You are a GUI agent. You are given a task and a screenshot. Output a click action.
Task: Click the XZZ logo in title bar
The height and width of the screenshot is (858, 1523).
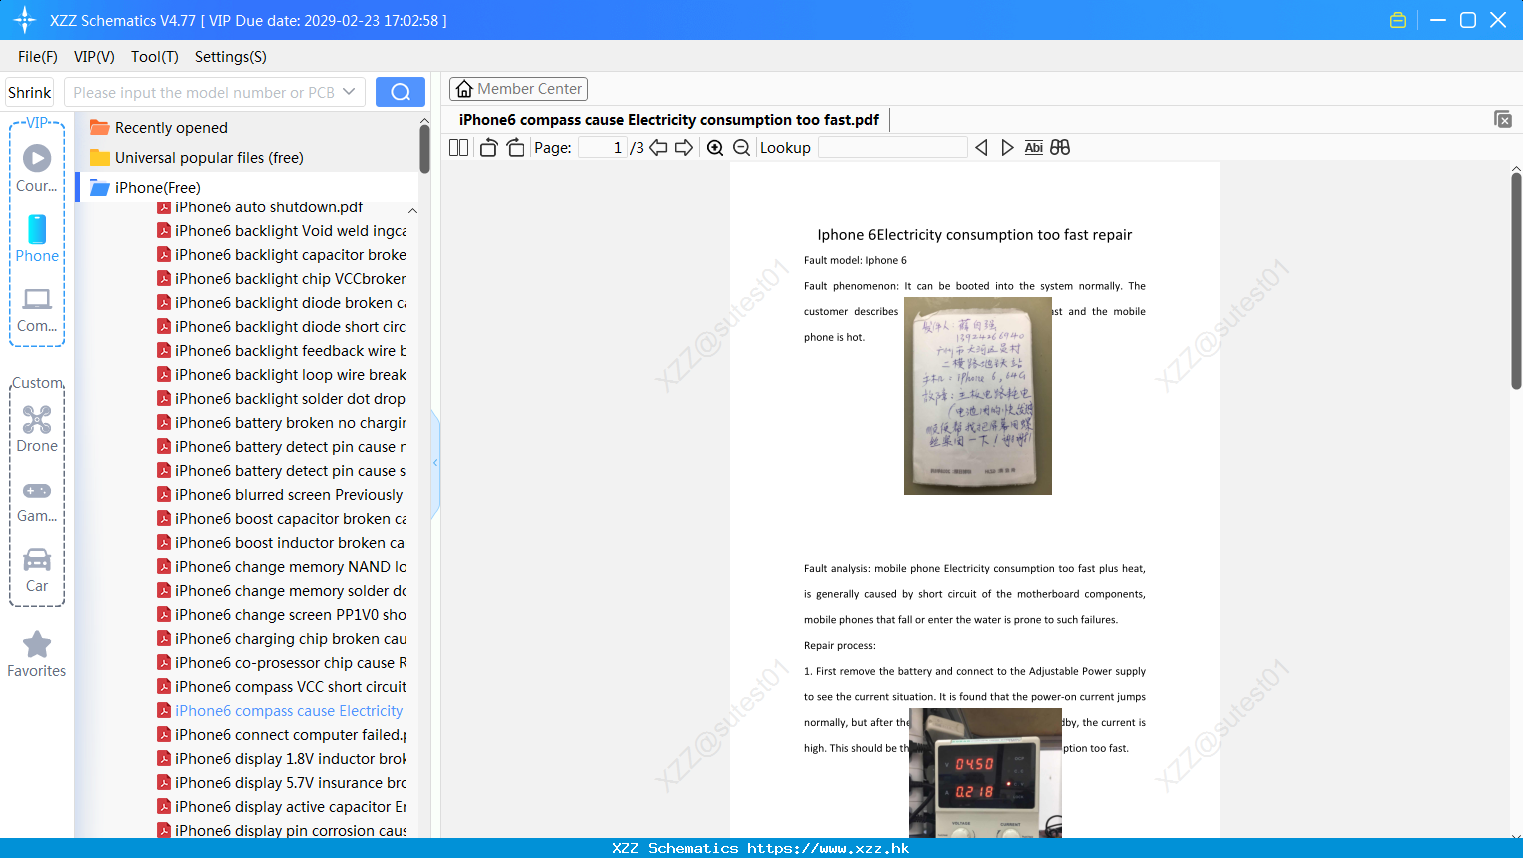click(24, 20)
